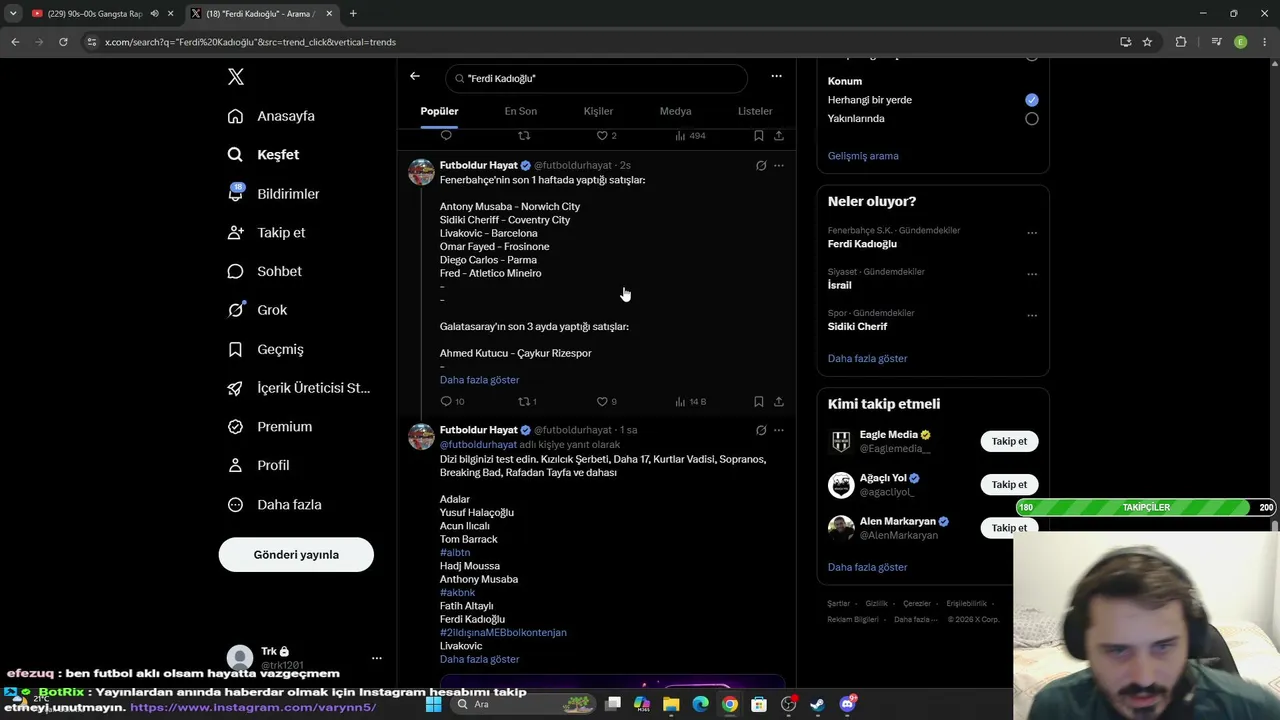The image size is (1280, 720).
Task: Open more menu on the dizi bilgisi post
Action: (x=779, y=430)
